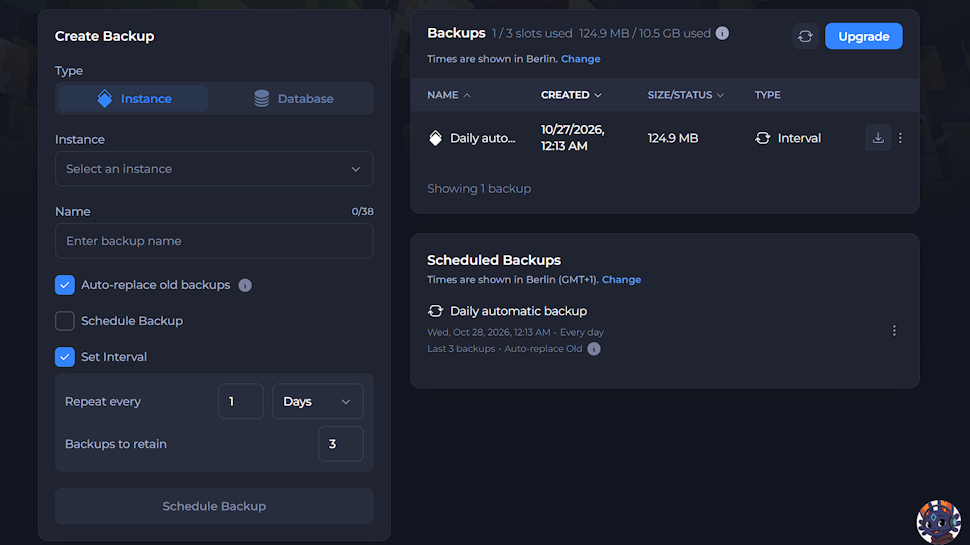970x545 pixels.
Task: Click the 0/38 name character counter
Action: [363, 212]
